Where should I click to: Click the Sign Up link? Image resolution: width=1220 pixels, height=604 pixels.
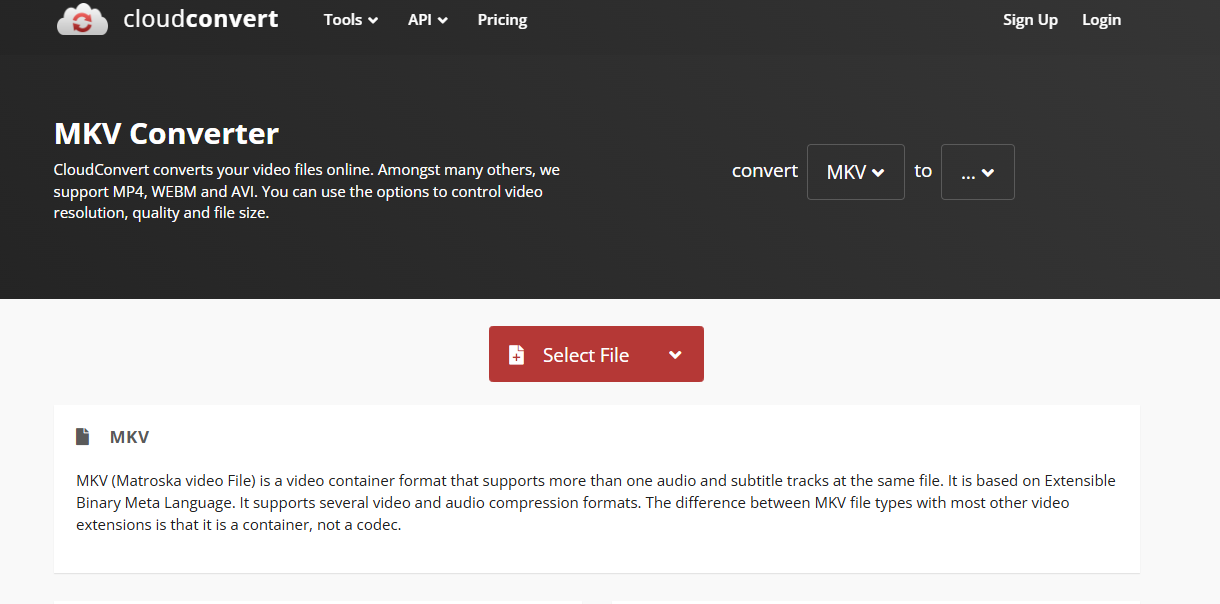point(1030,20)
